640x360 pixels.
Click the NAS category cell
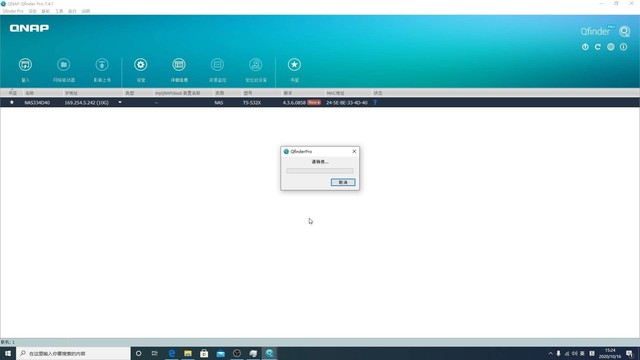(219, 102)
